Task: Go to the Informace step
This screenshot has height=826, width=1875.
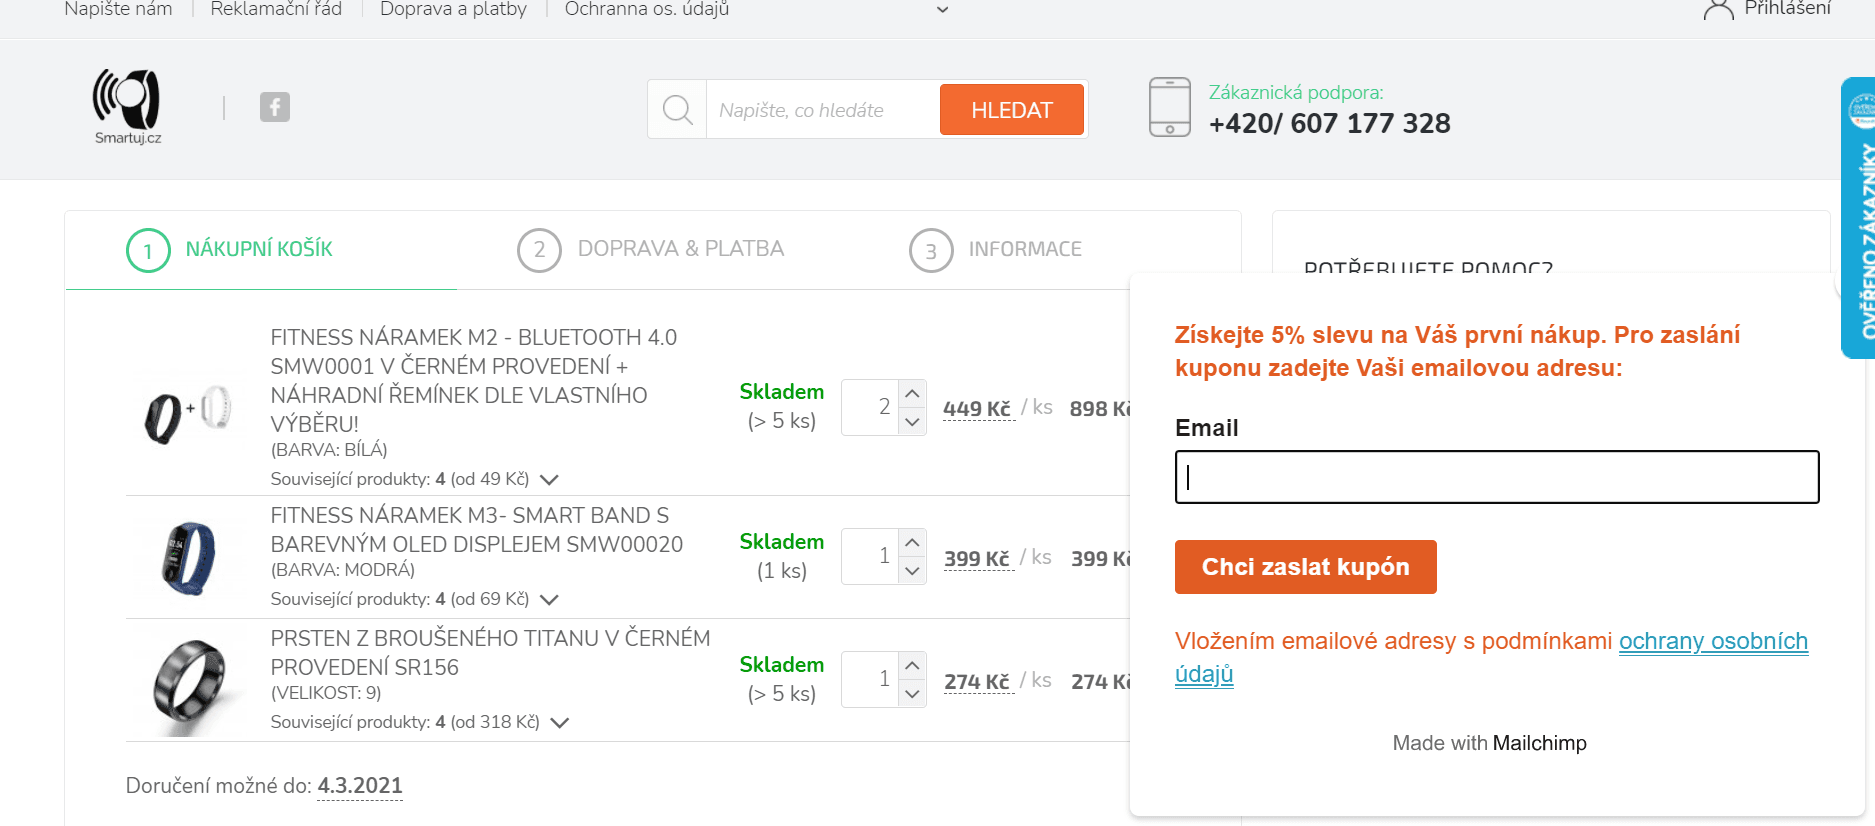Action: tap(996, 250)
